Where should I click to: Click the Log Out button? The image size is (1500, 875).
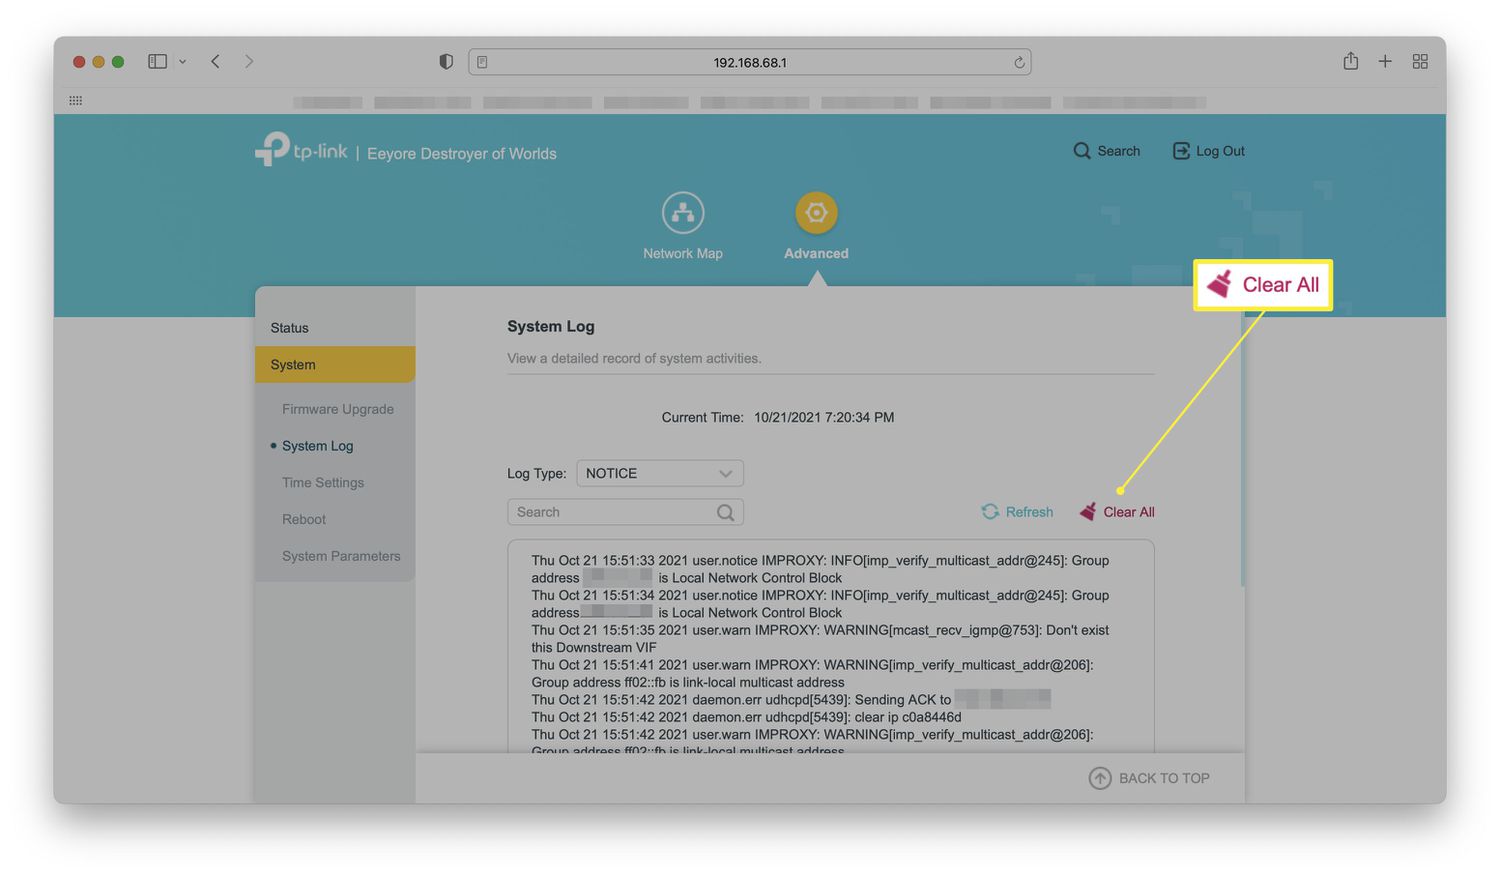point(1209,151)
